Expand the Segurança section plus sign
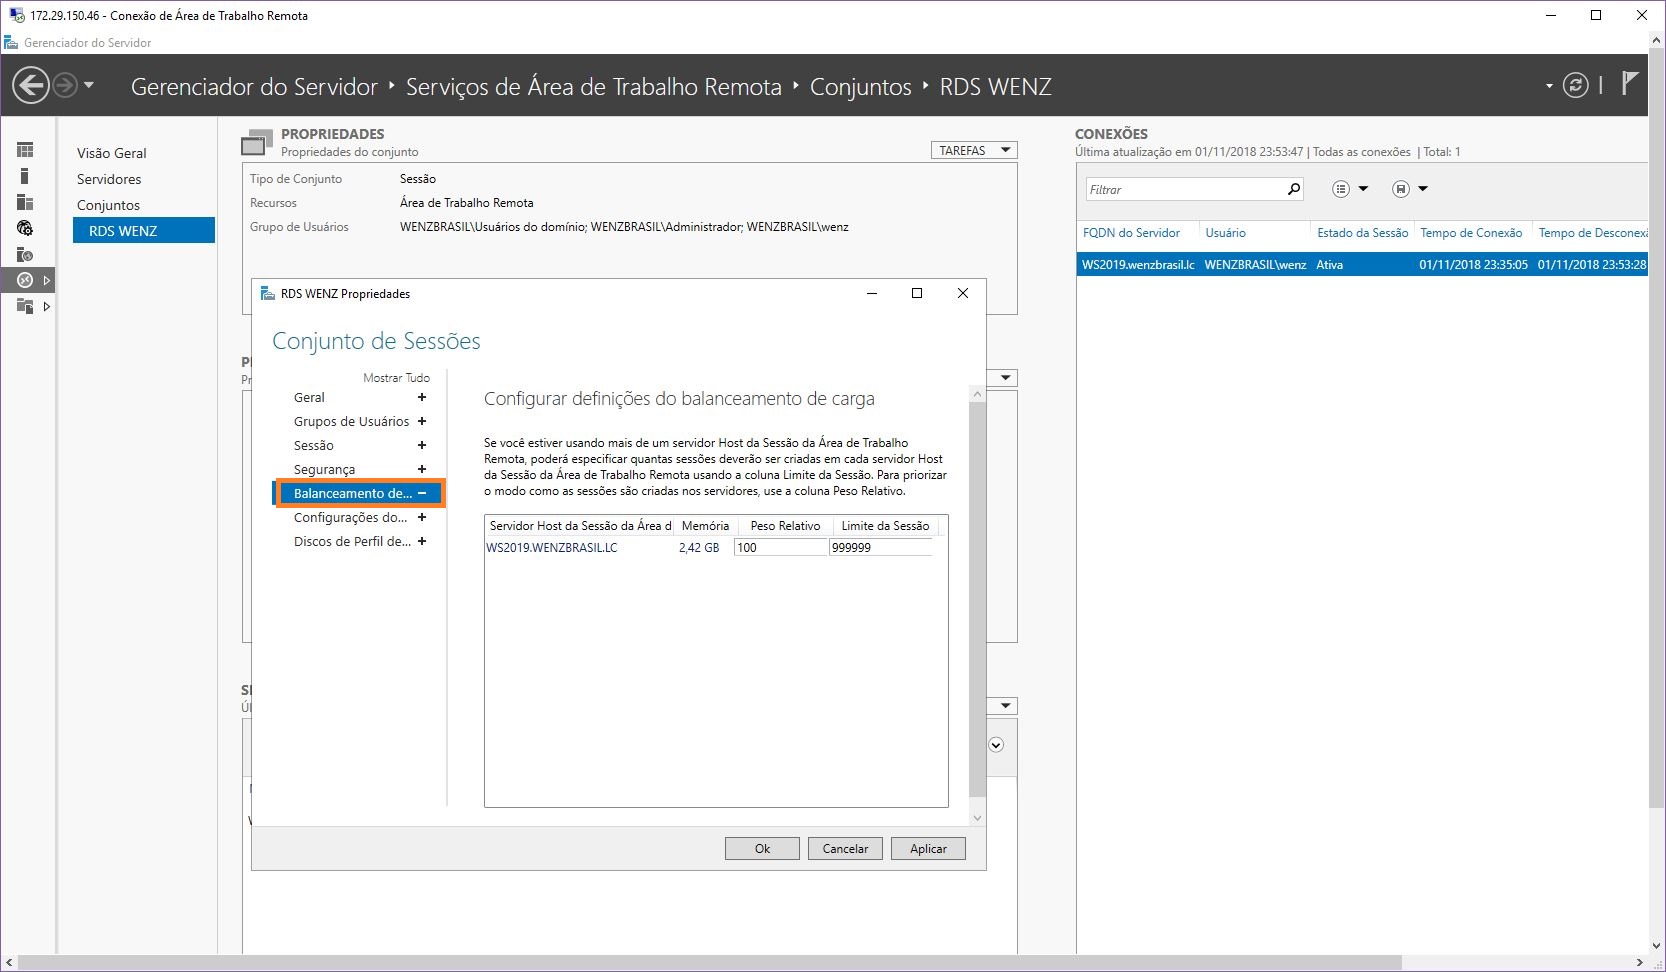The height and width of the screenshot is (972, 1666). 422,469
